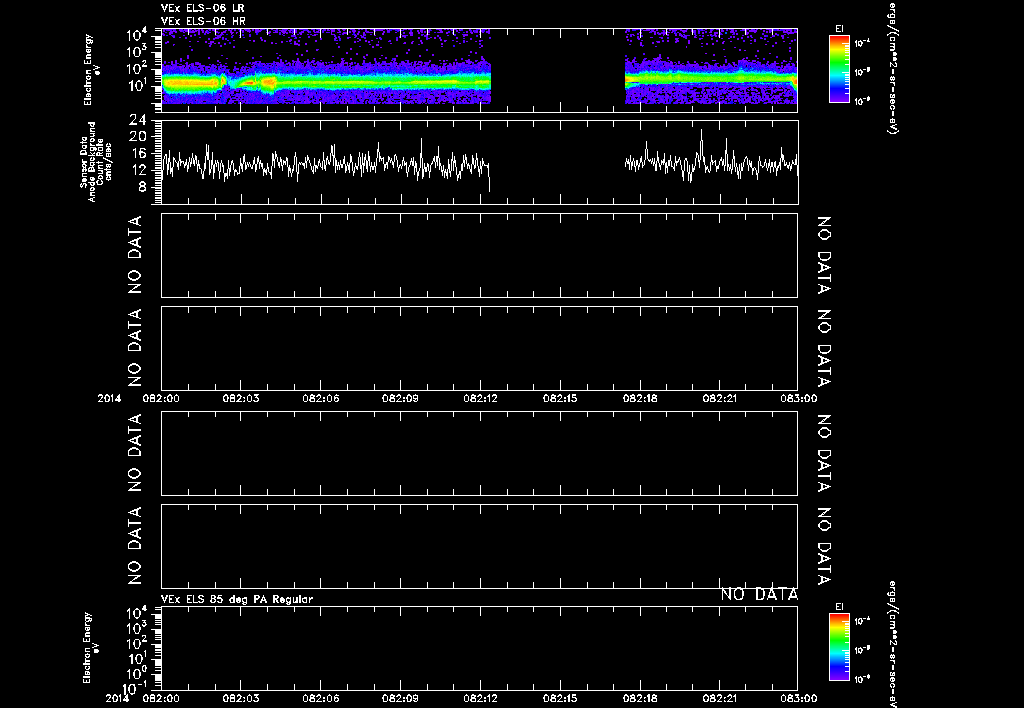Select the "12" tick on the count rate axis

[x=137, y=170]
